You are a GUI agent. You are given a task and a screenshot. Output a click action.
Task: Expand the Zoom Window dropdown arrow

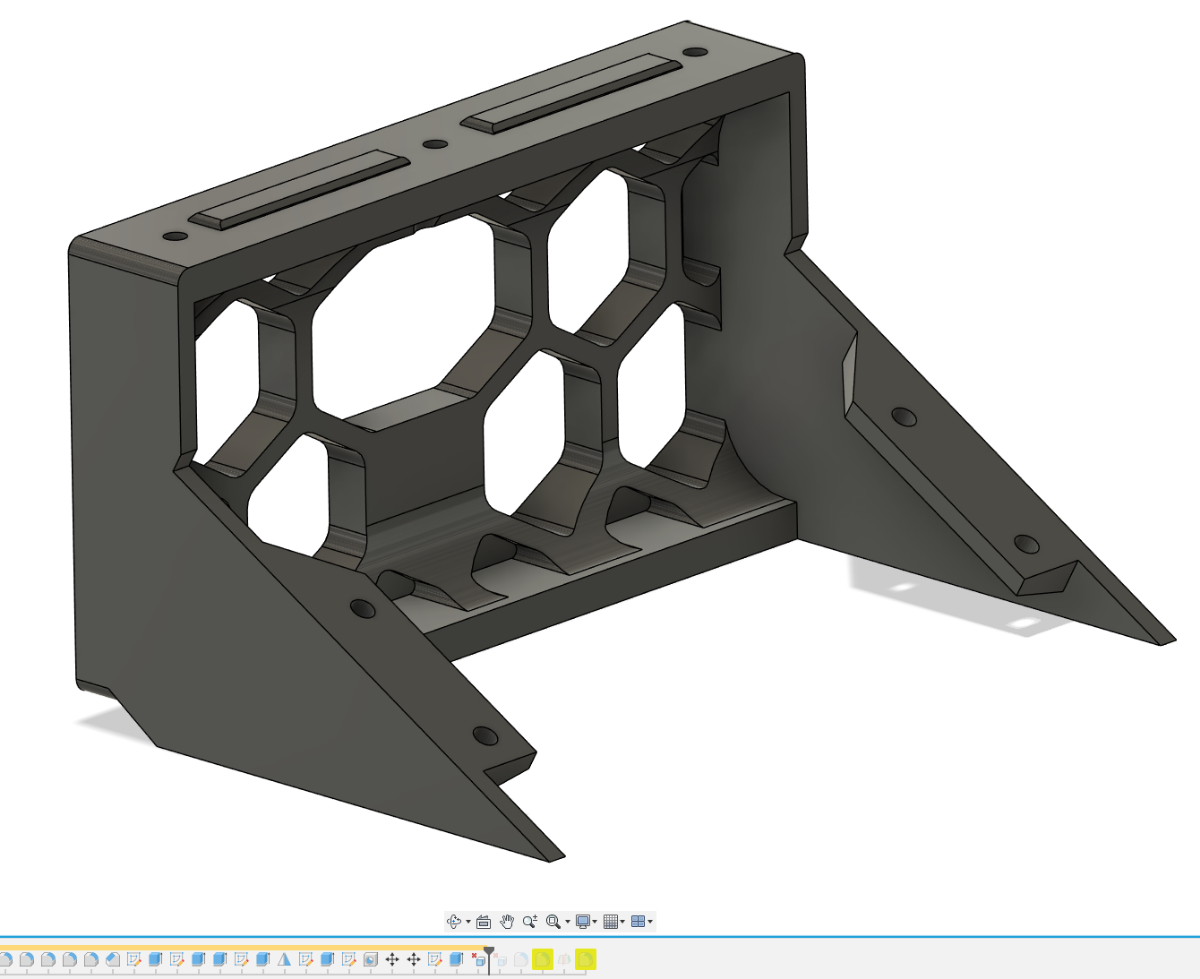[567, 922]
